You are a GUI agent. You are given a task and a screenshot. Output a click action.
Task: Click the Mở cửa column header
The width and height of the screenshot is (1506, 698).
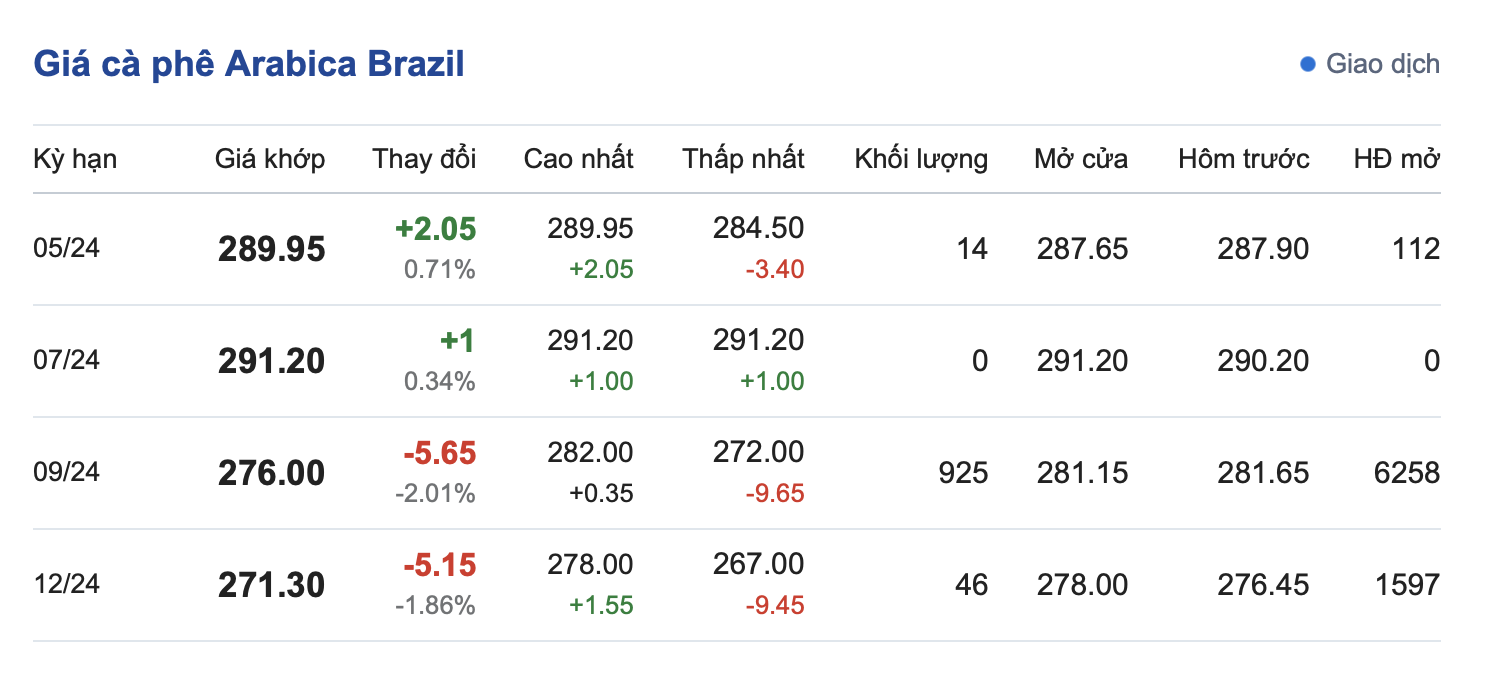click(1081, 159)
